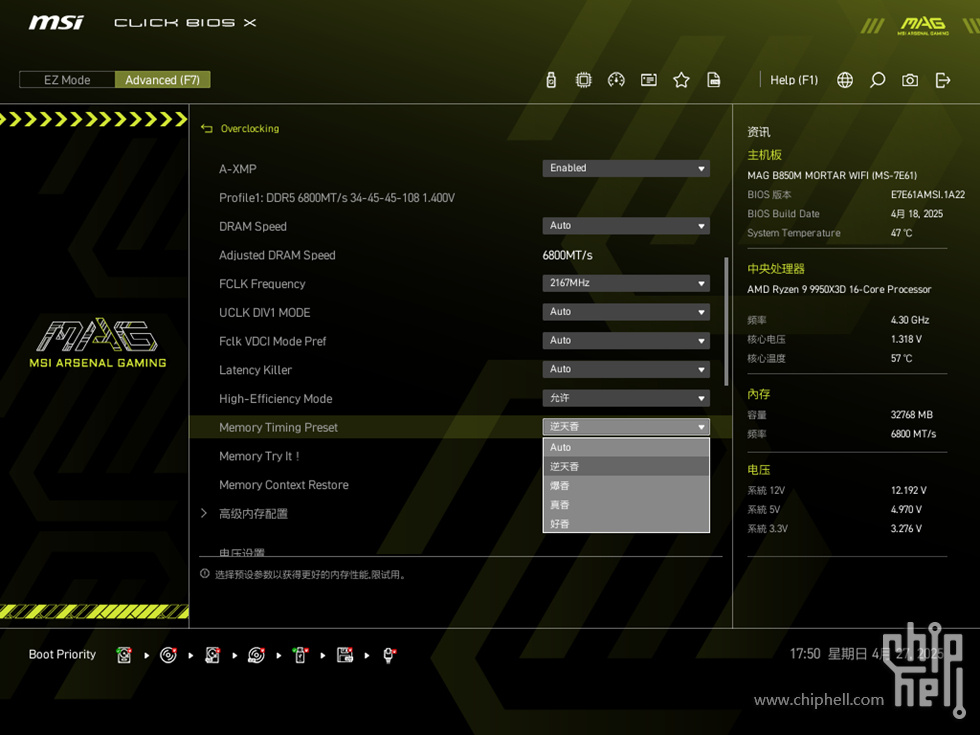
Task: Select the first hard disk boot icon
Action: pos(124,655)
